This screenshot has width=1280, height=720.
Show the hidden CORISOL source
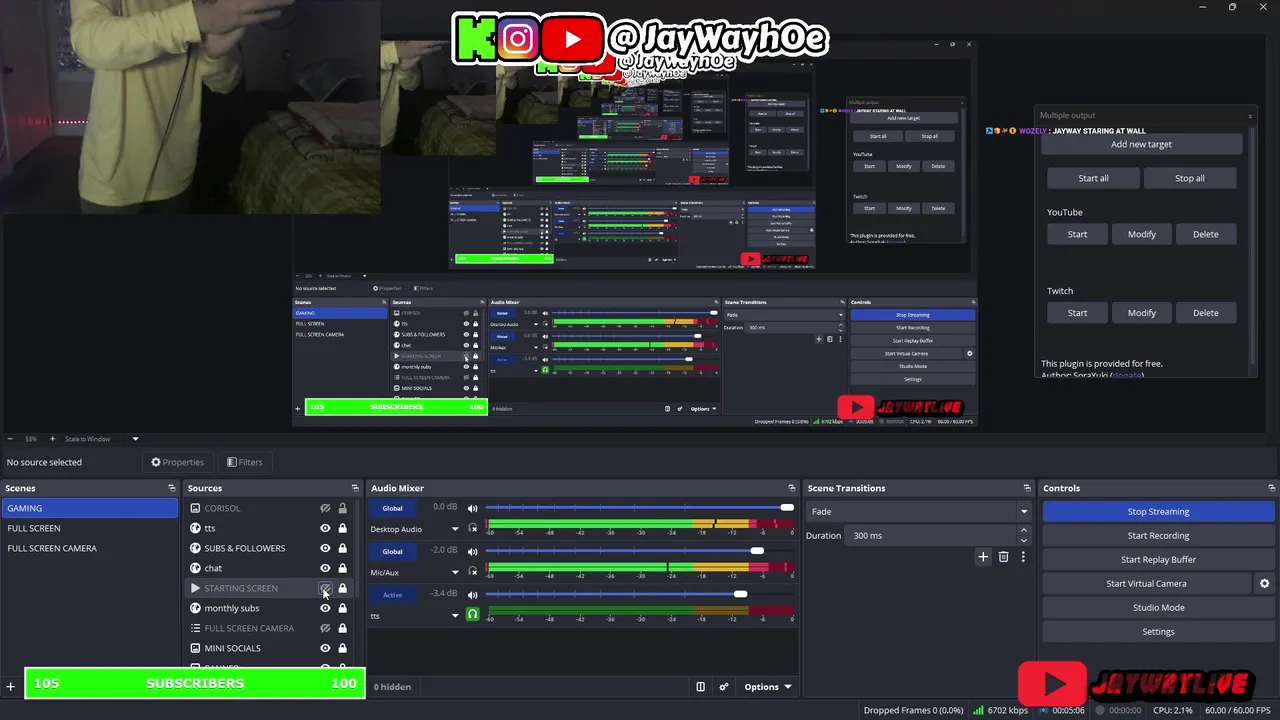pos(325,508)
